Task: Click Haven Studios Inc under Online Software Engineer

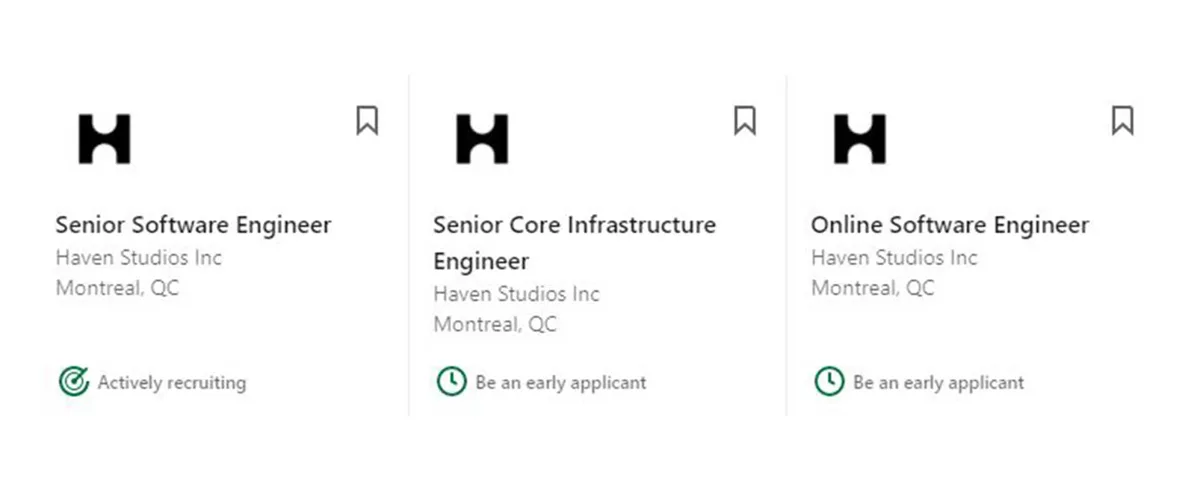Action: point(894,257)
